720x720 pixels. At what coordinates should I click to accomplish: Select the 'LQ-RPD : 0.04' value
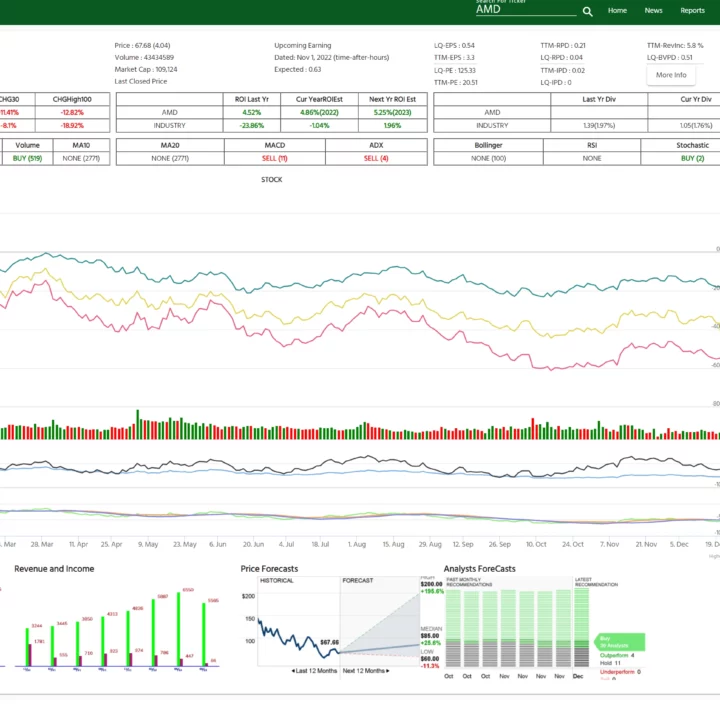click(x=561, y=57)
